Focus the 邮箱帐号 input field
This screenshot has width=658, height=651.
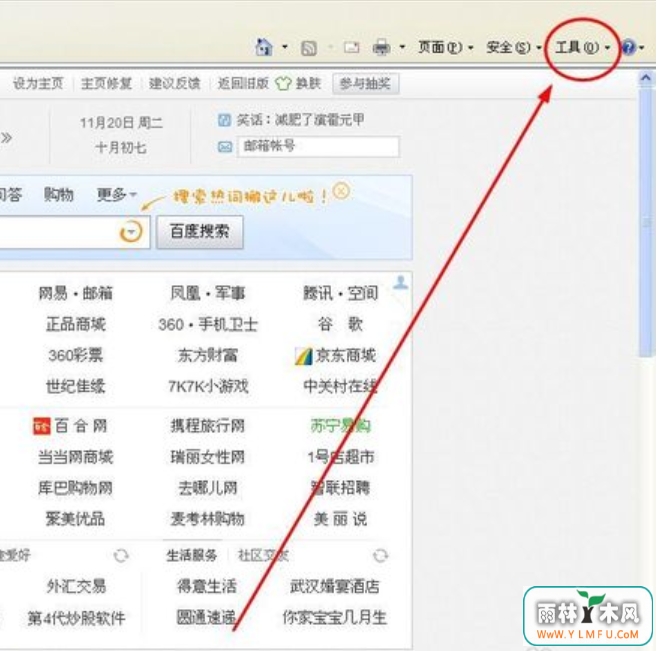319,146
